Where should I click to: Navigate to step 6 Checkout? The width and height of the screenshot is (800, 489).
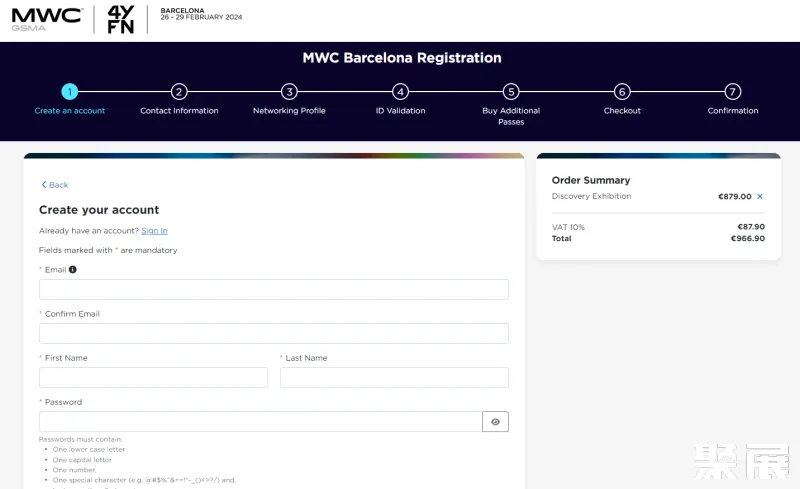[622, 91]
